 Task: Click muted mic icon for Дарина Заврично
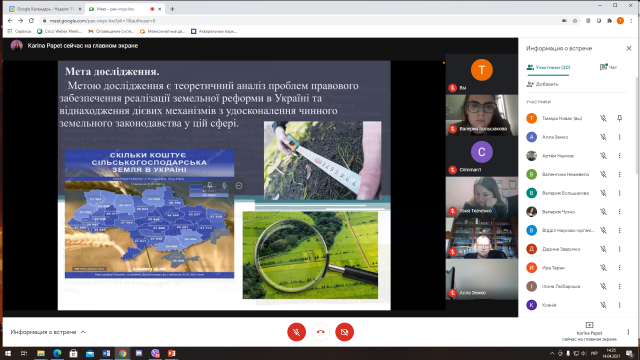(x=603, y=249)
